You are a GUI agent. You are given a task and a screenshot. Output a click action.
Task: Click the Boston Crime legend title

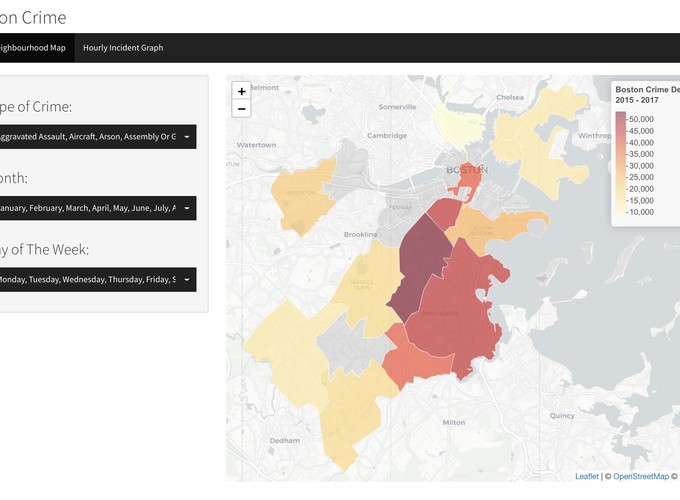click(647, 95)
